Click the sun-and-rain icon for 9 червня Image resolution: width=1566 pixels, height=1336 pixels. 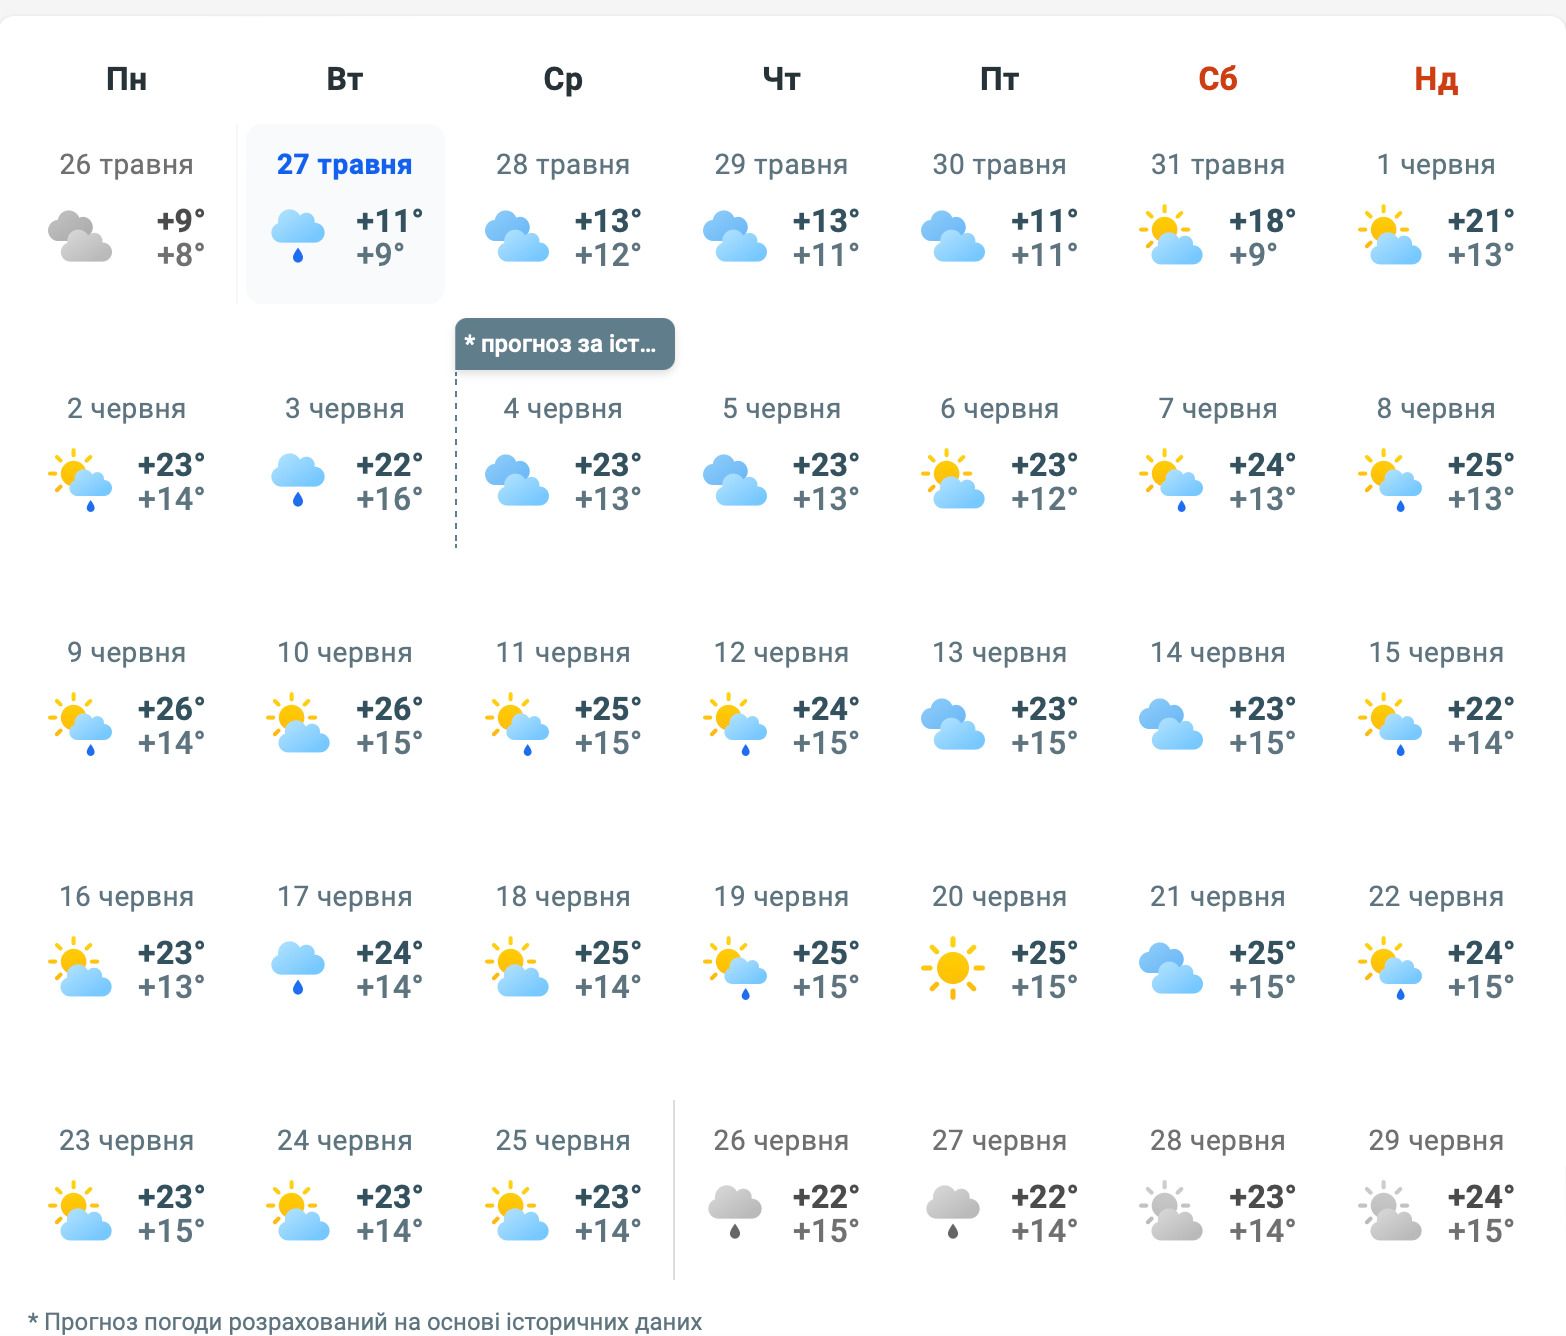point(80,724)
